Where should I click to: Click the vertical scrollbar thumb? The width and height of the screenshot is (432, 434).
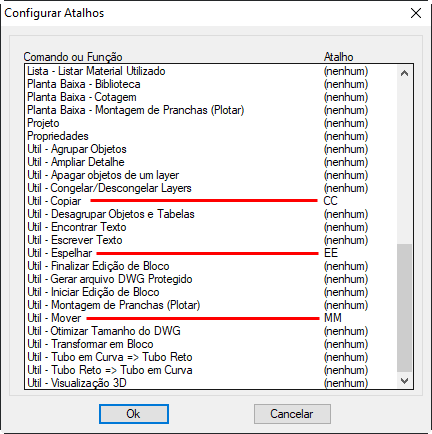pos(404,308)
